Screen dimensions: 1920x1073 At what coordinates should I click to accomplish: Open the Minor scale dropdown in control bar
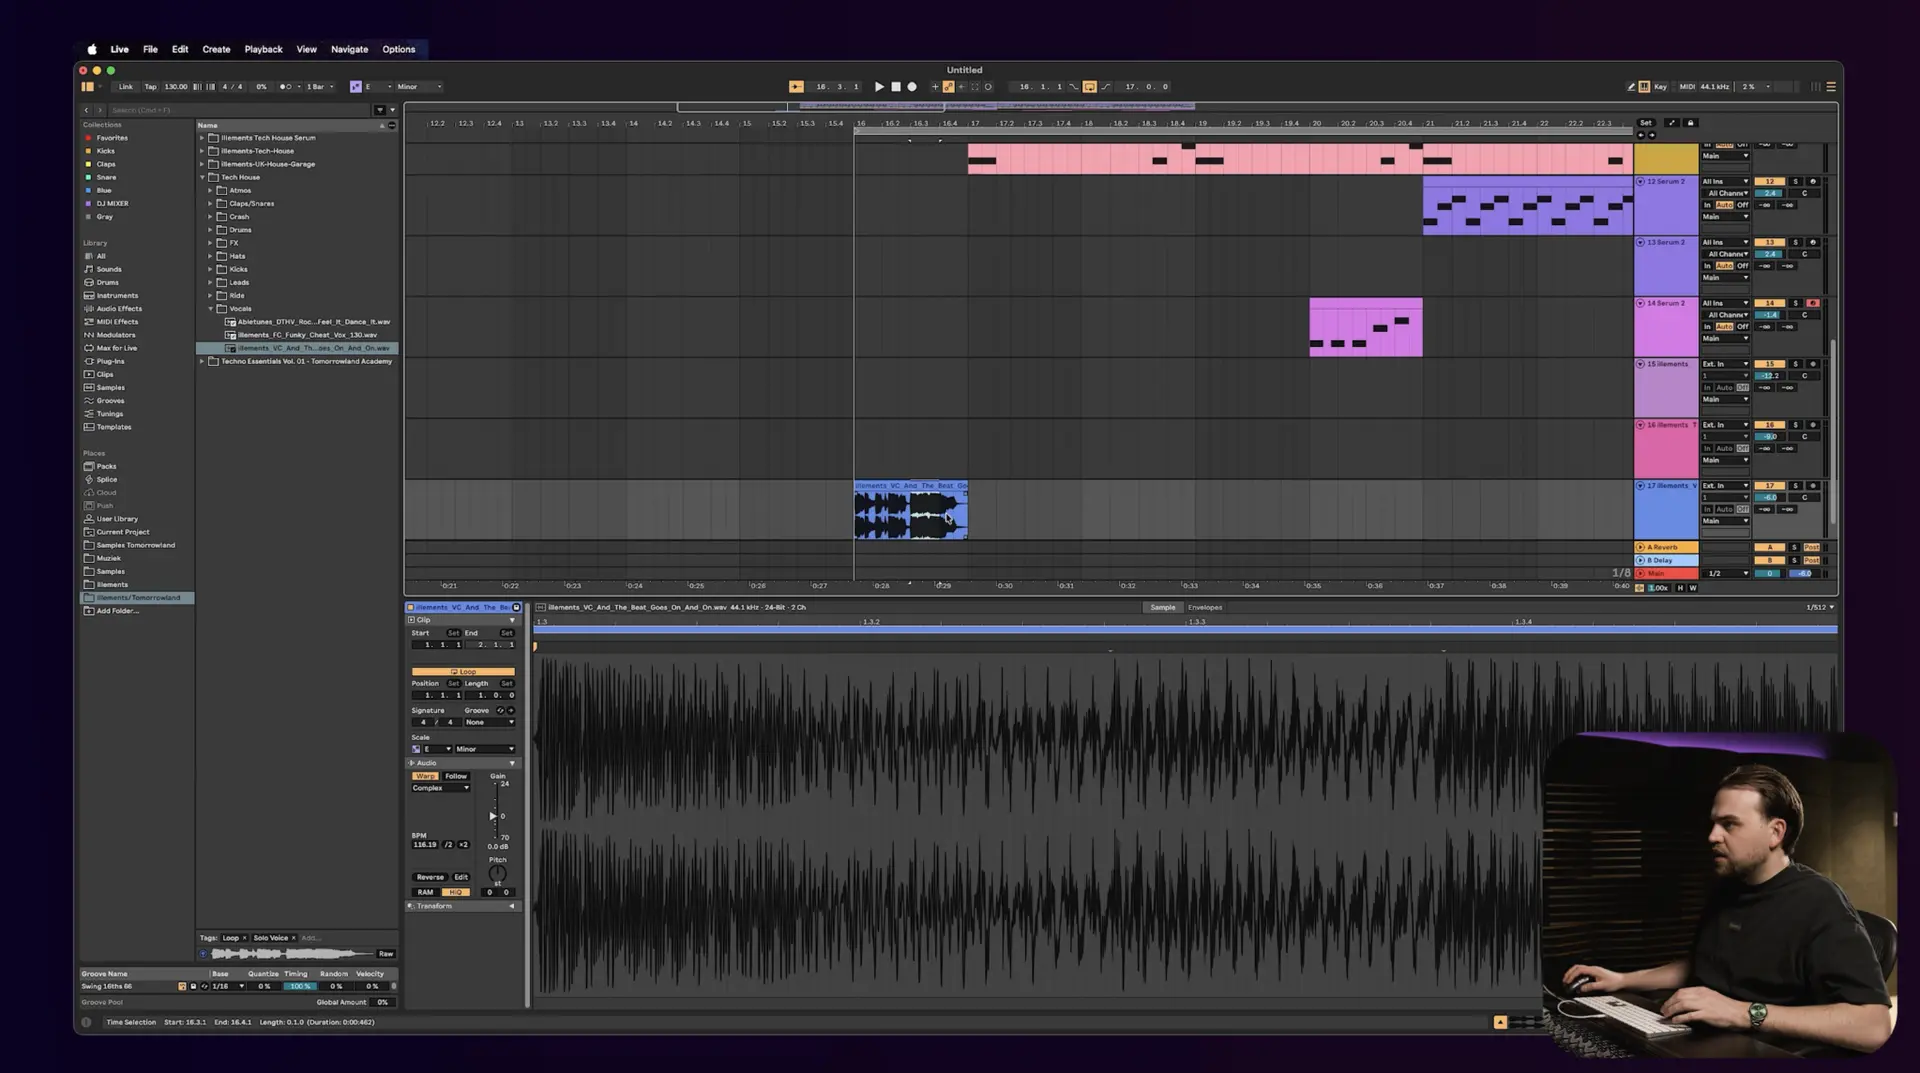[419, 87]
